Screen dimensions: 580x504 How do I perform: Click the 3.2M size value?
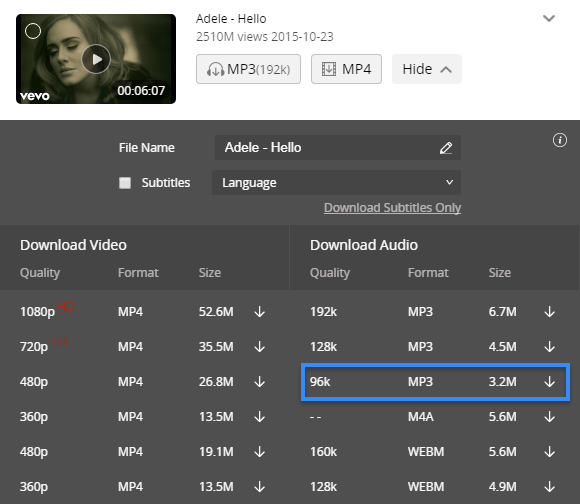[x=502, y=382]
